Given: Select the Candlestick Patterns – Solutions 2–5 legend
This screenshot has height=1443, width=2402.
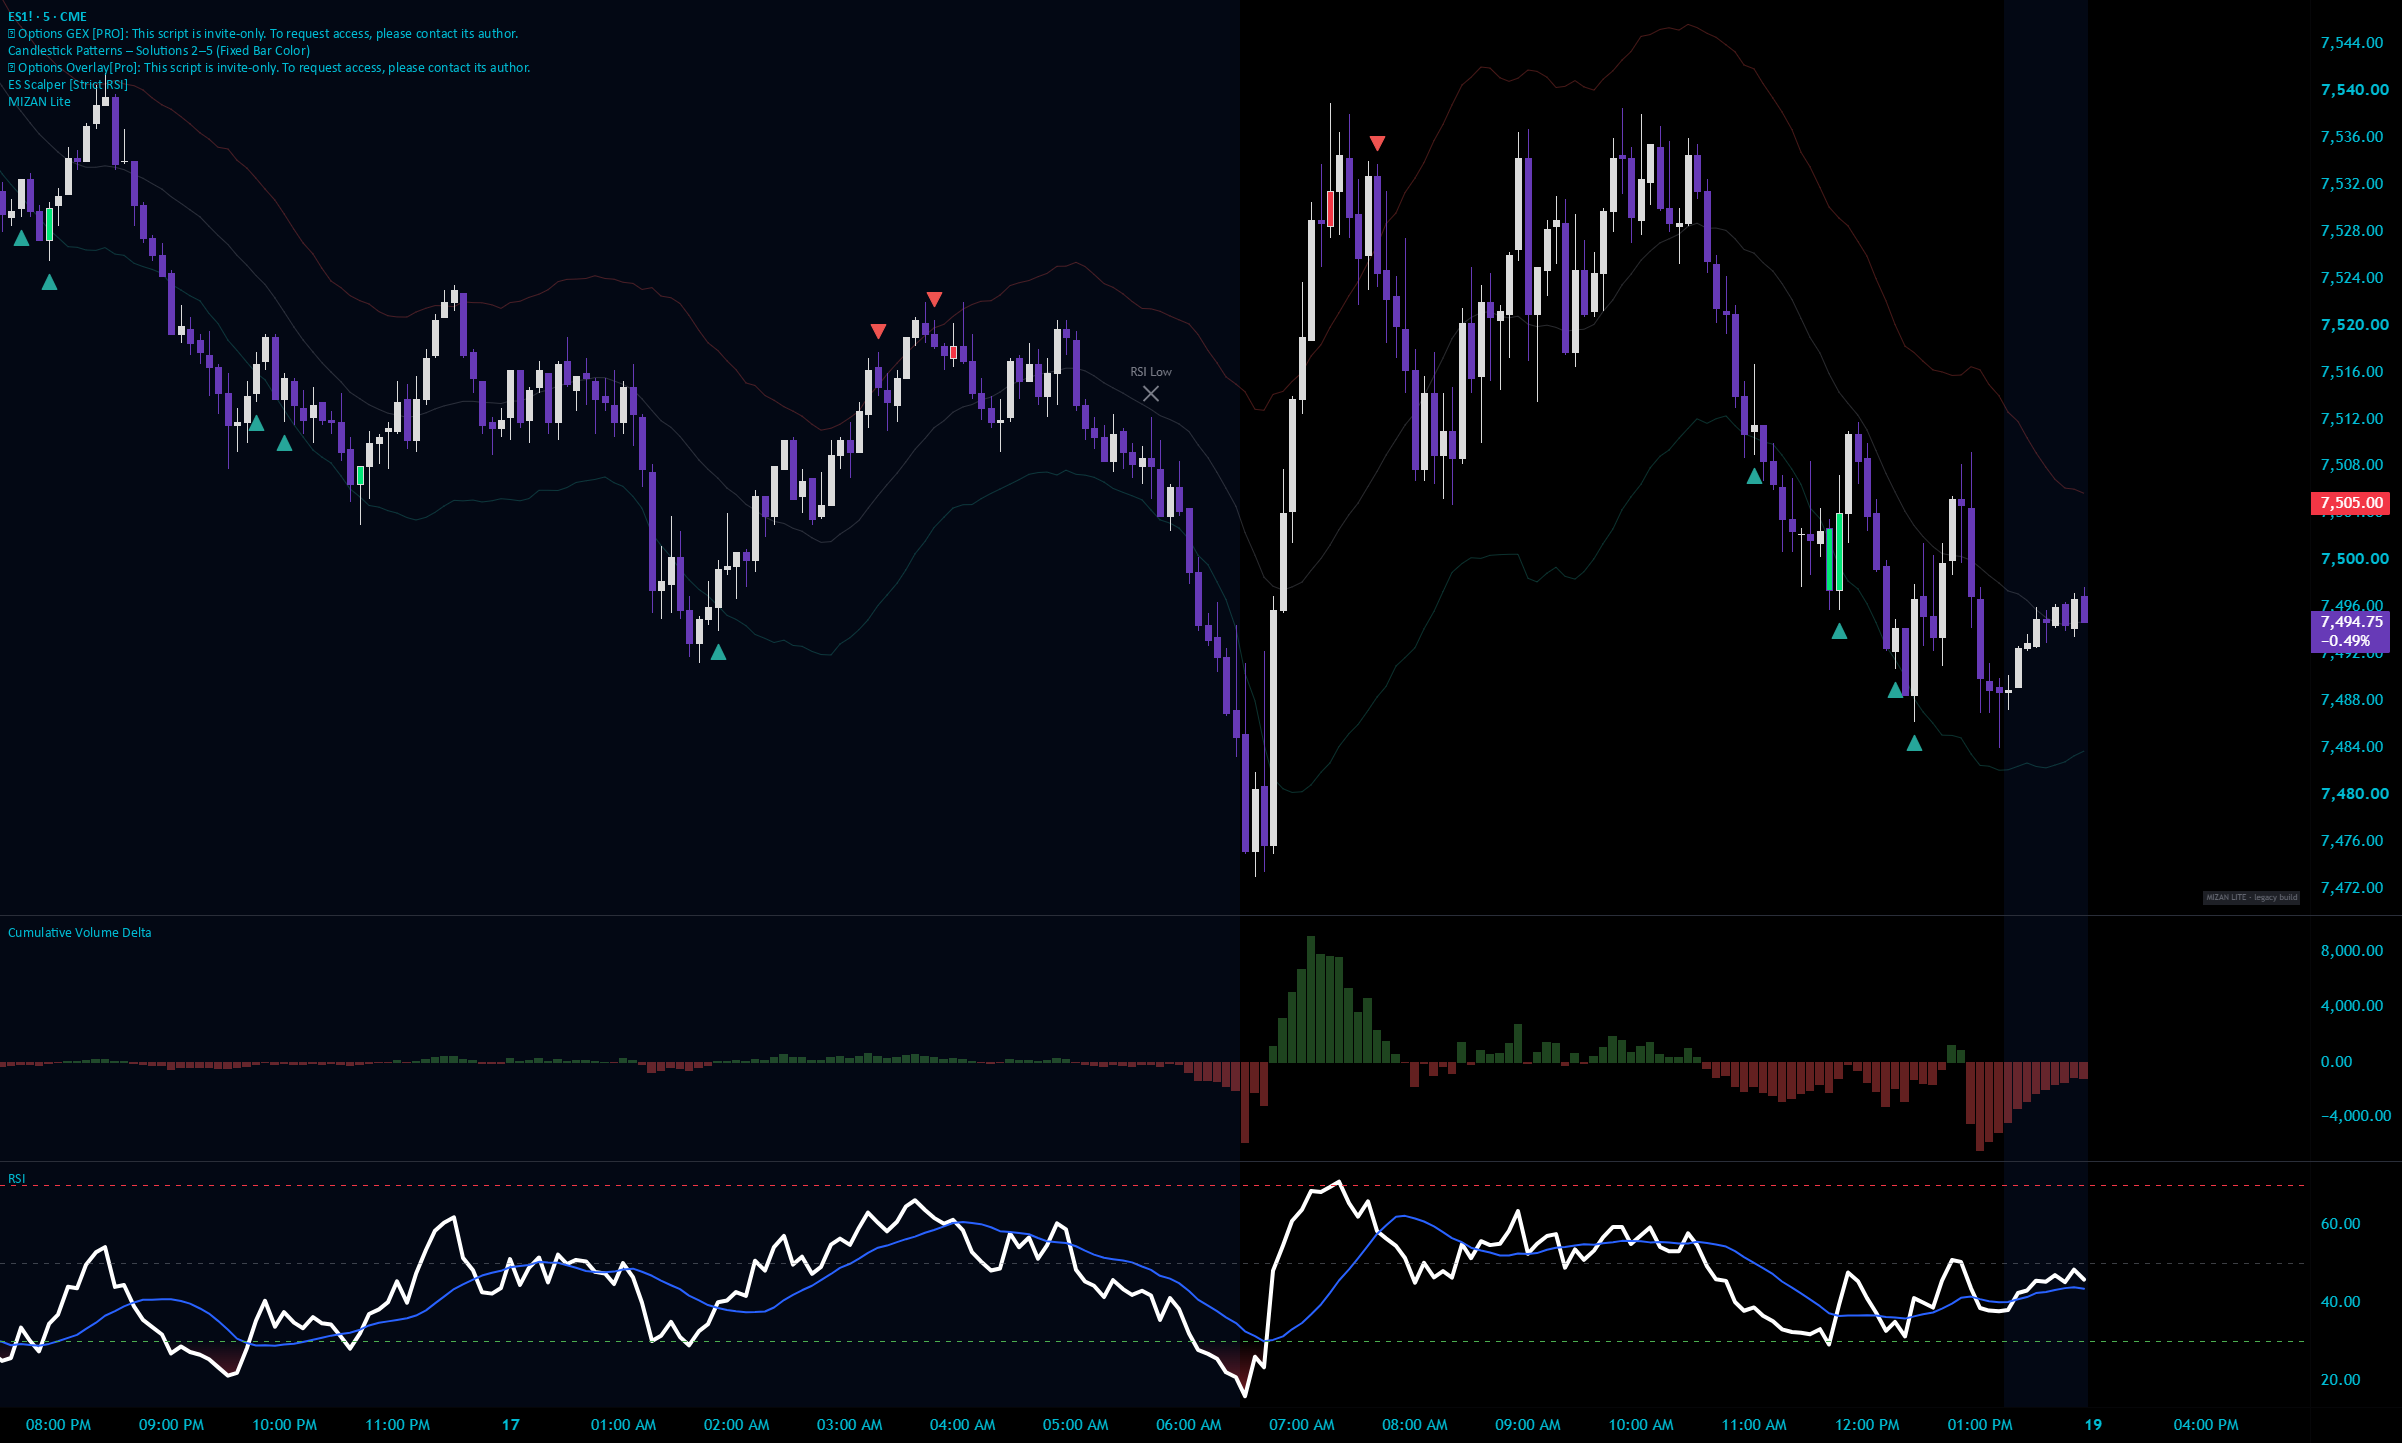Looking at the screenshot, I should point(159,51).
